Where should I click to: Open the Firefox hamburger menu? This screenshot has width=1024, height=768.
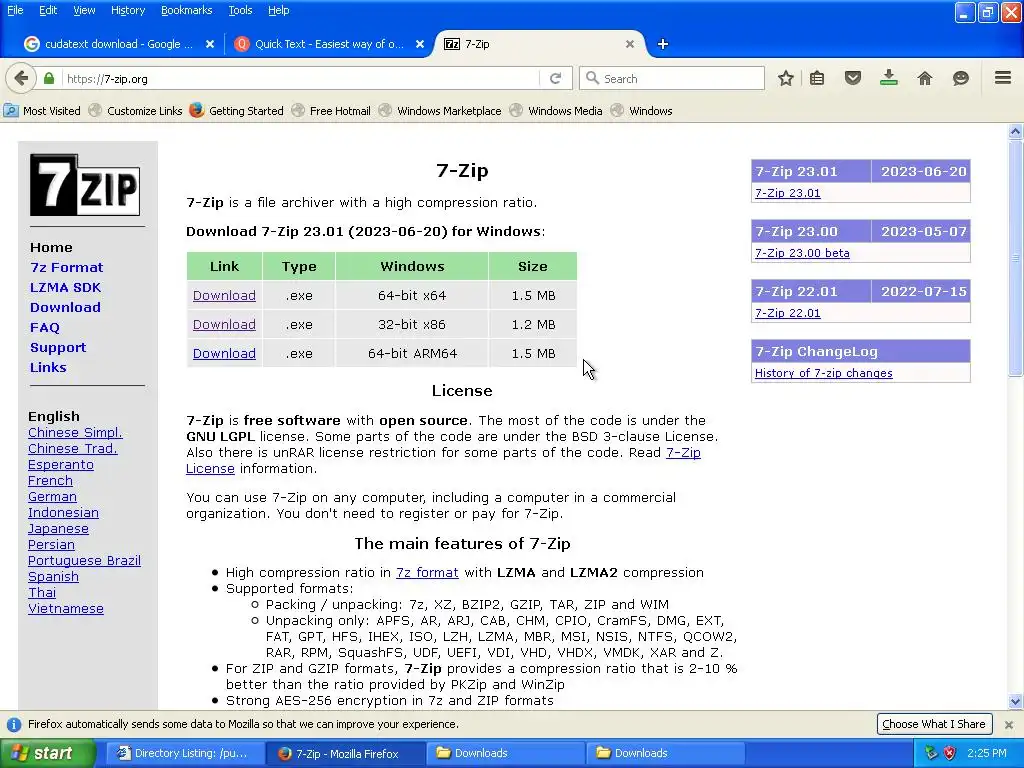(x=1003, y=78)
